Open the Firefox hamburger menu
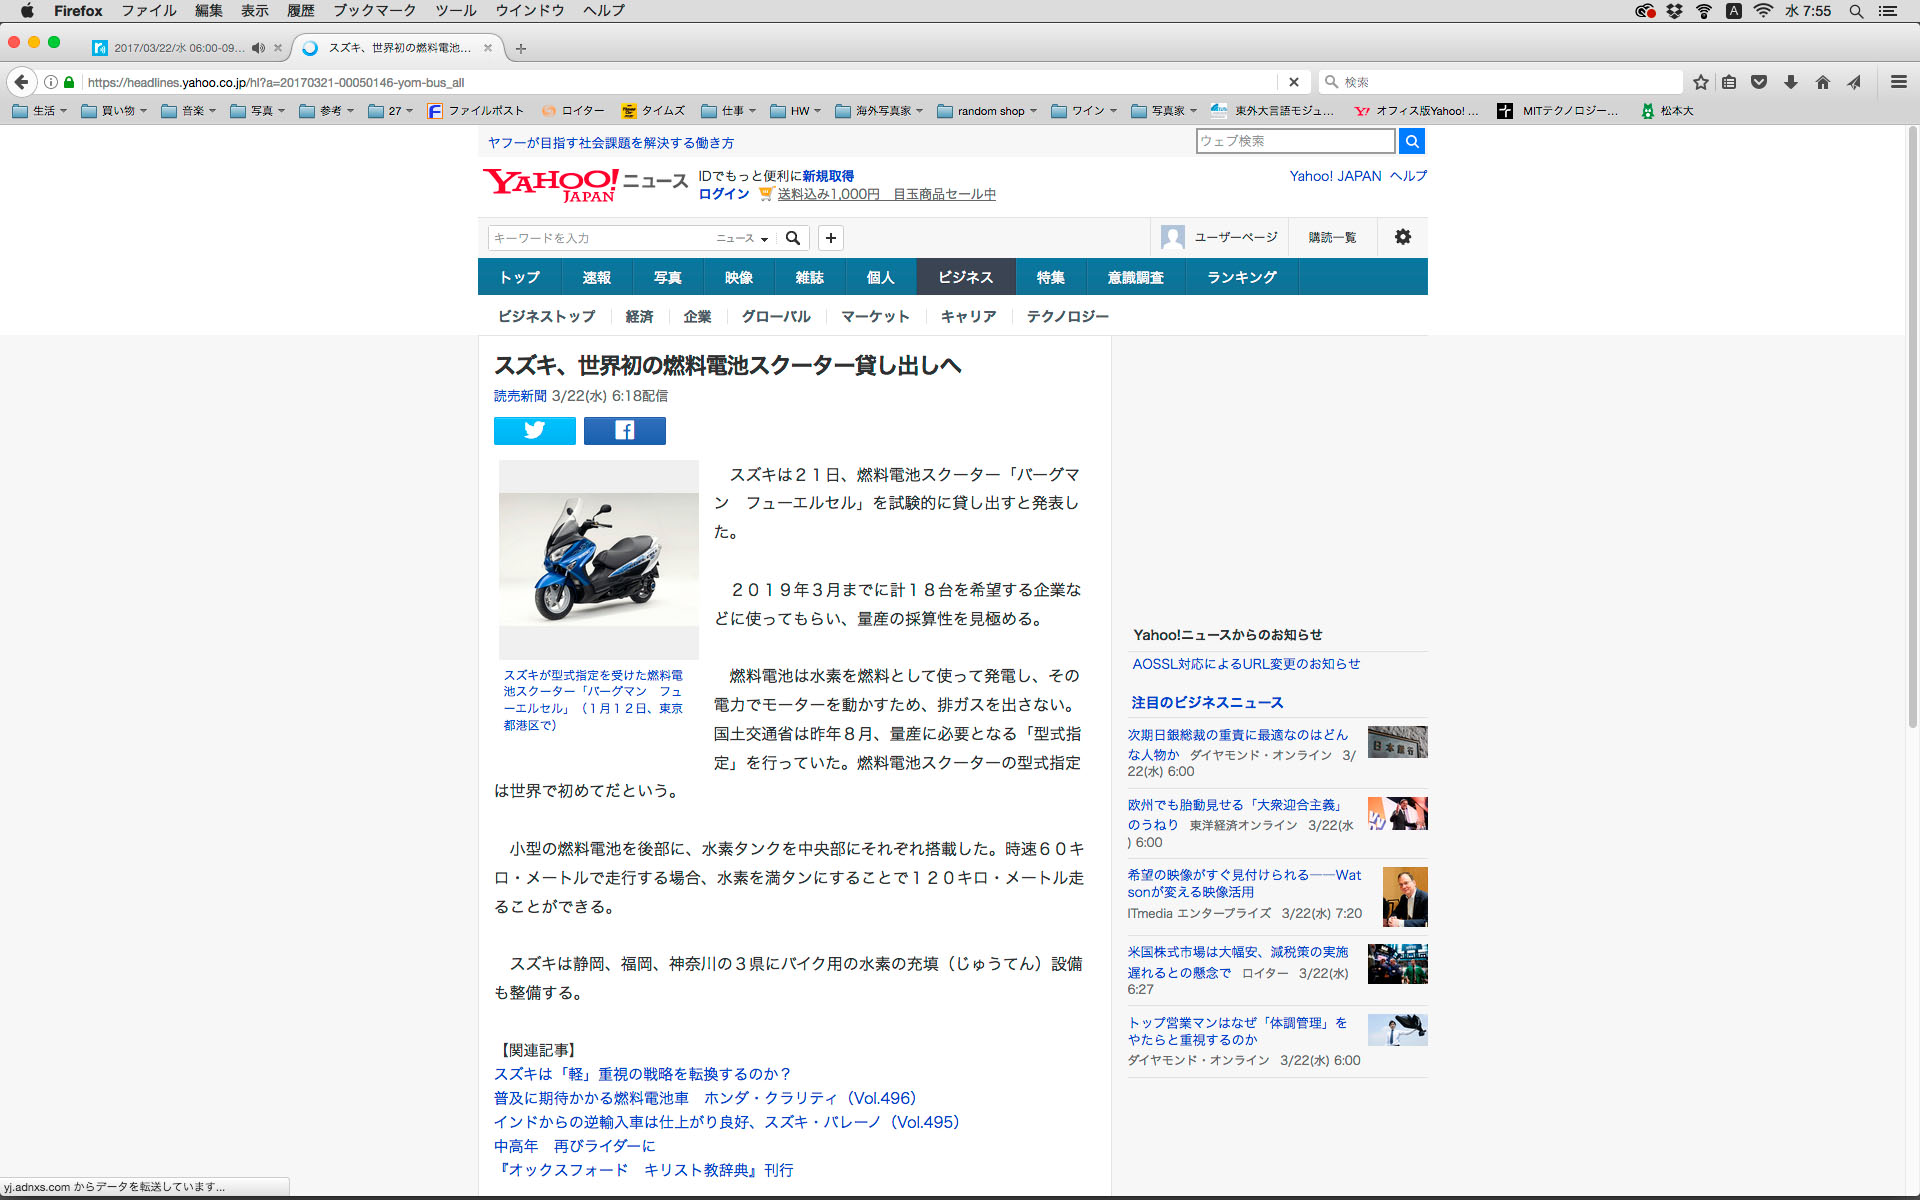1920x1200 pixels. pyautogui.click(x=1898, y=82)
